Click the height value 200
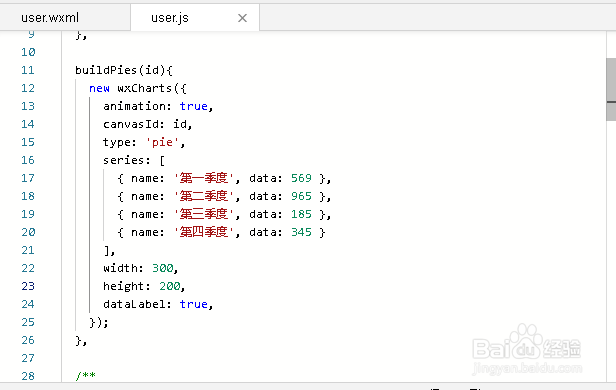 pos(170,286)
